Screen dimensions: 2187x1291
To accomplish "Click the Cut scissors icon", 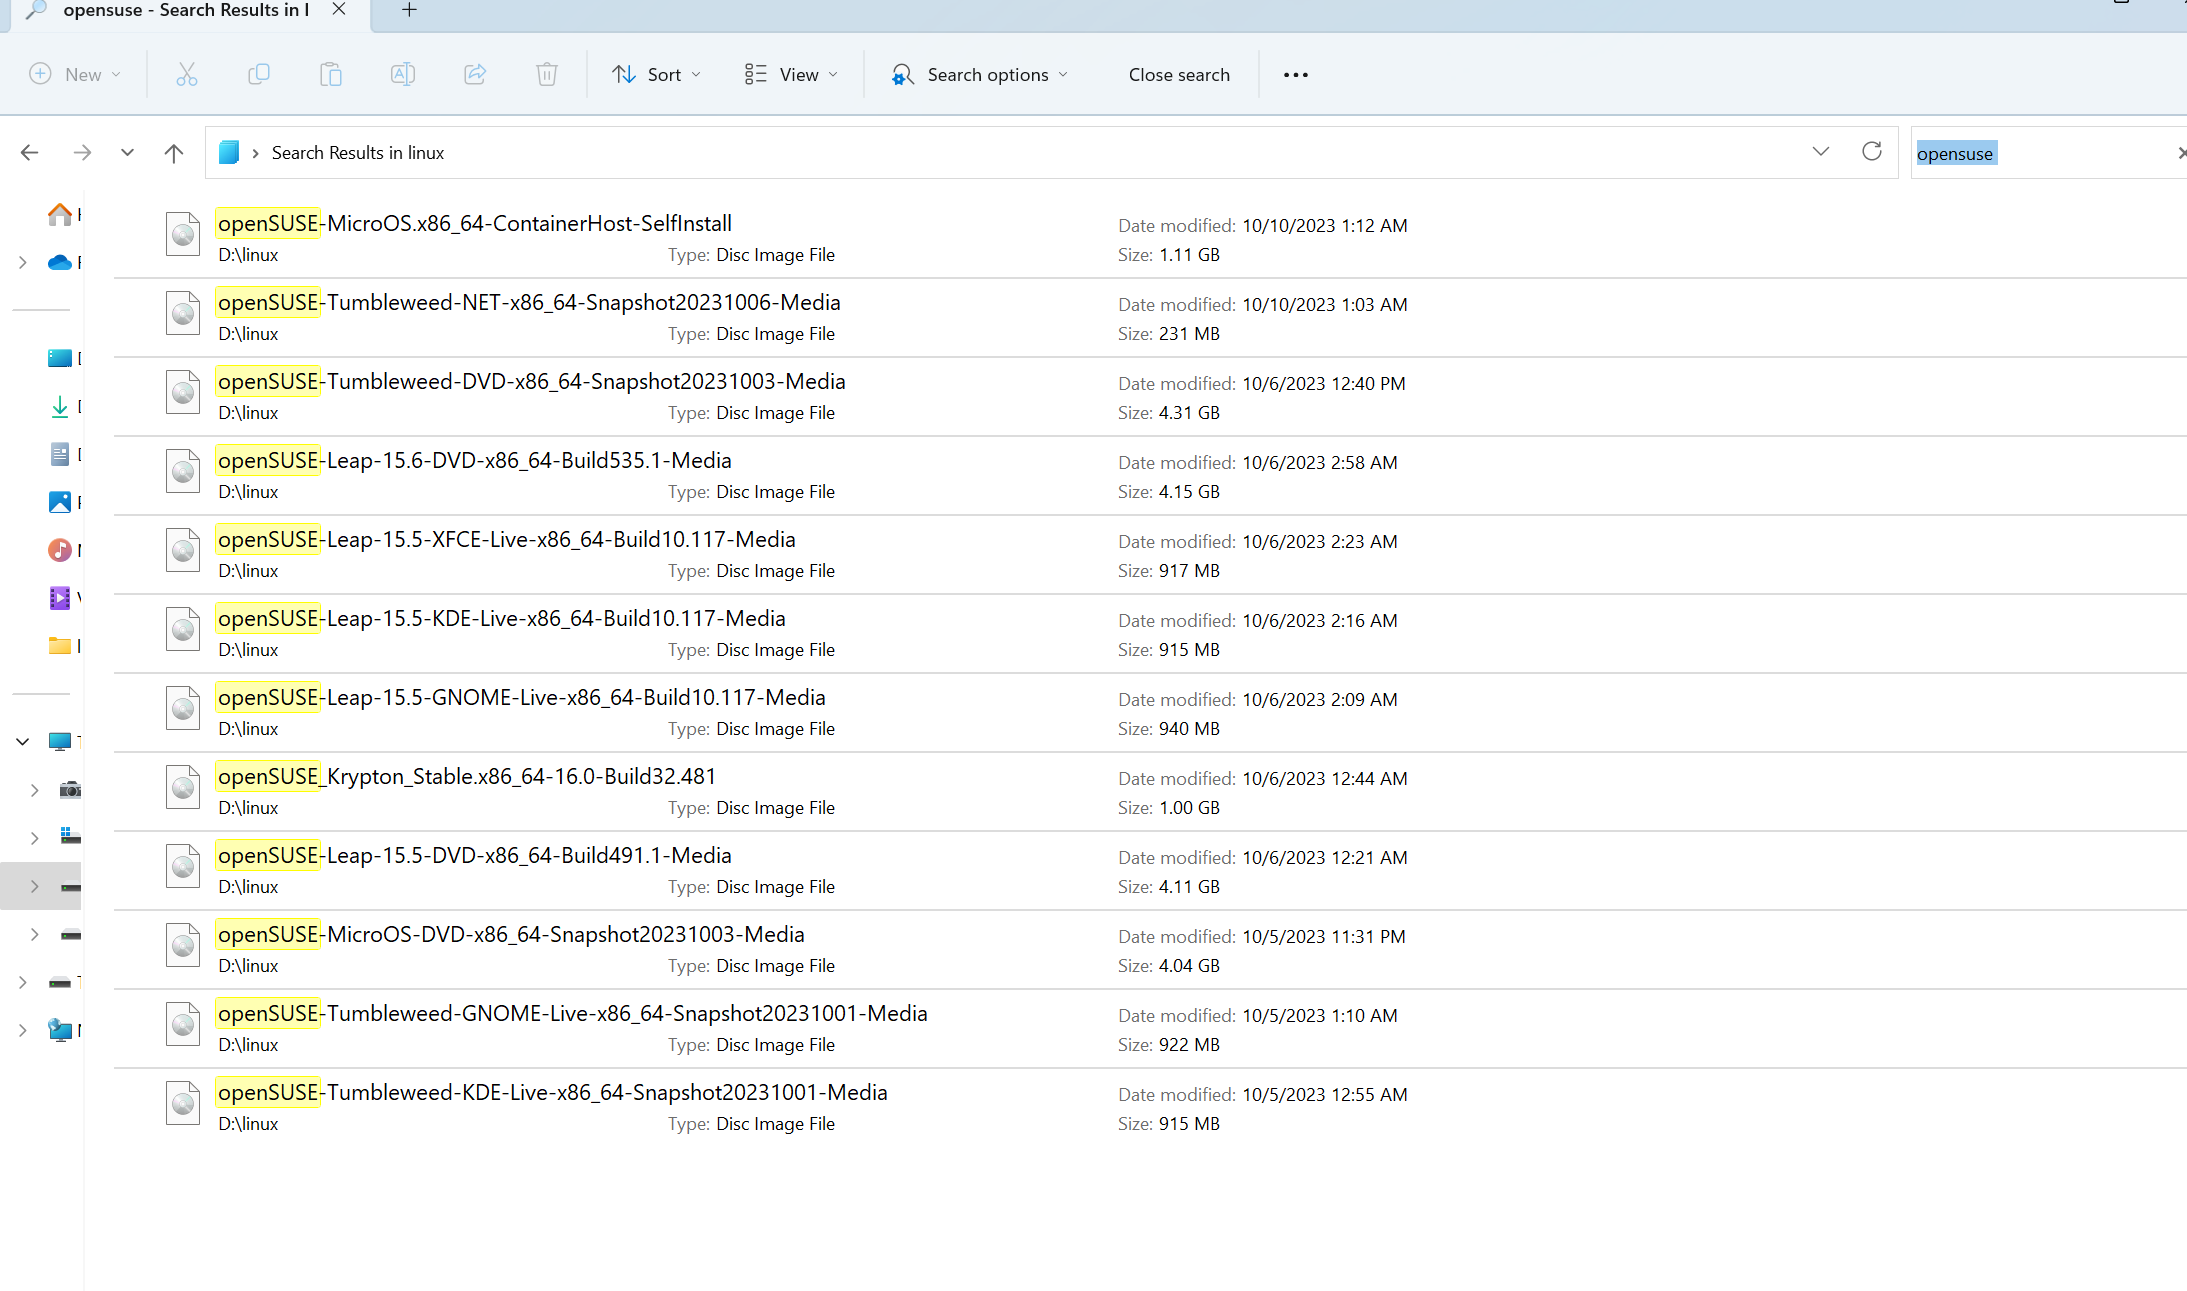I will point(187,75).
